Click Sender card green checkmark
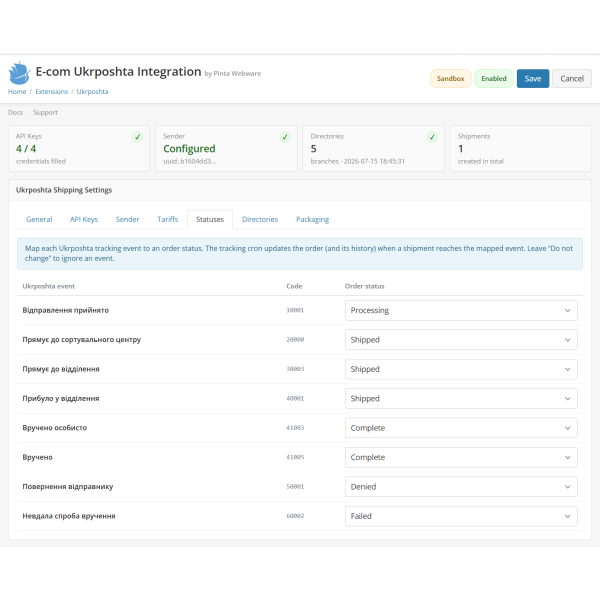Screen dimensions: 600x600 click(x=285, y=137)
